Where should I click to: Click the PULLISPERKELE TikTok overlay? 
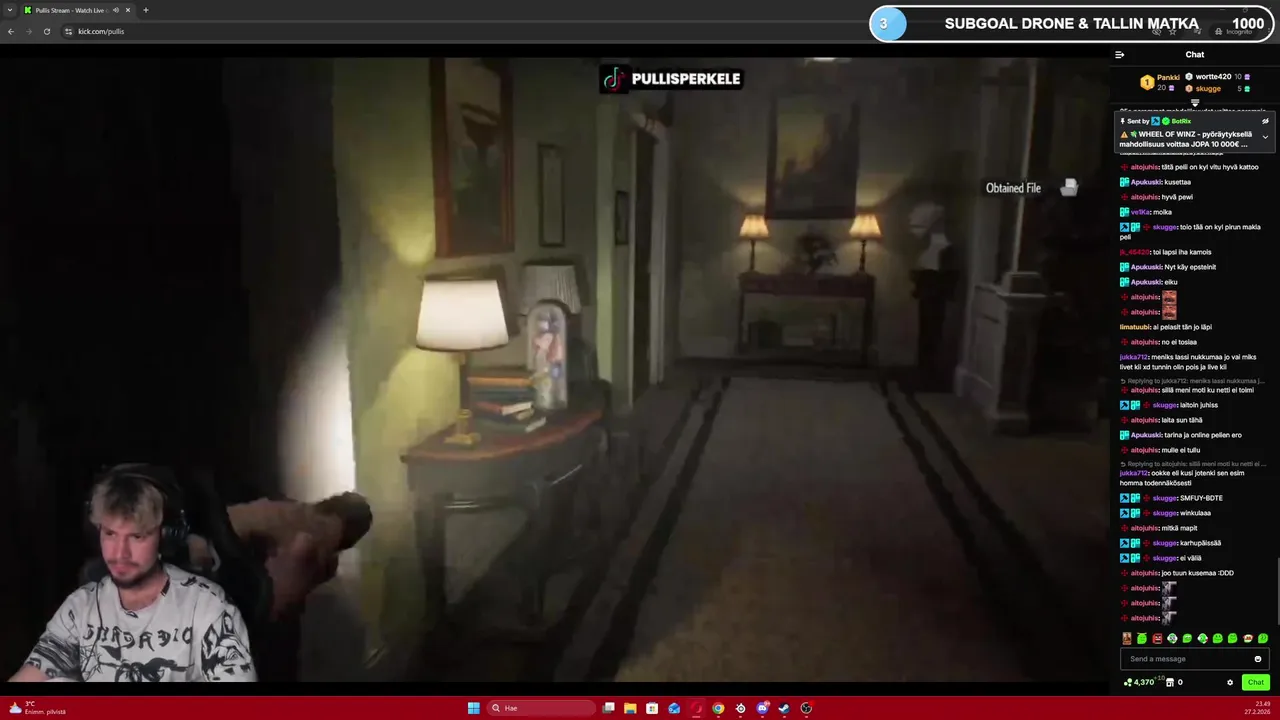[x=671, y=79]
